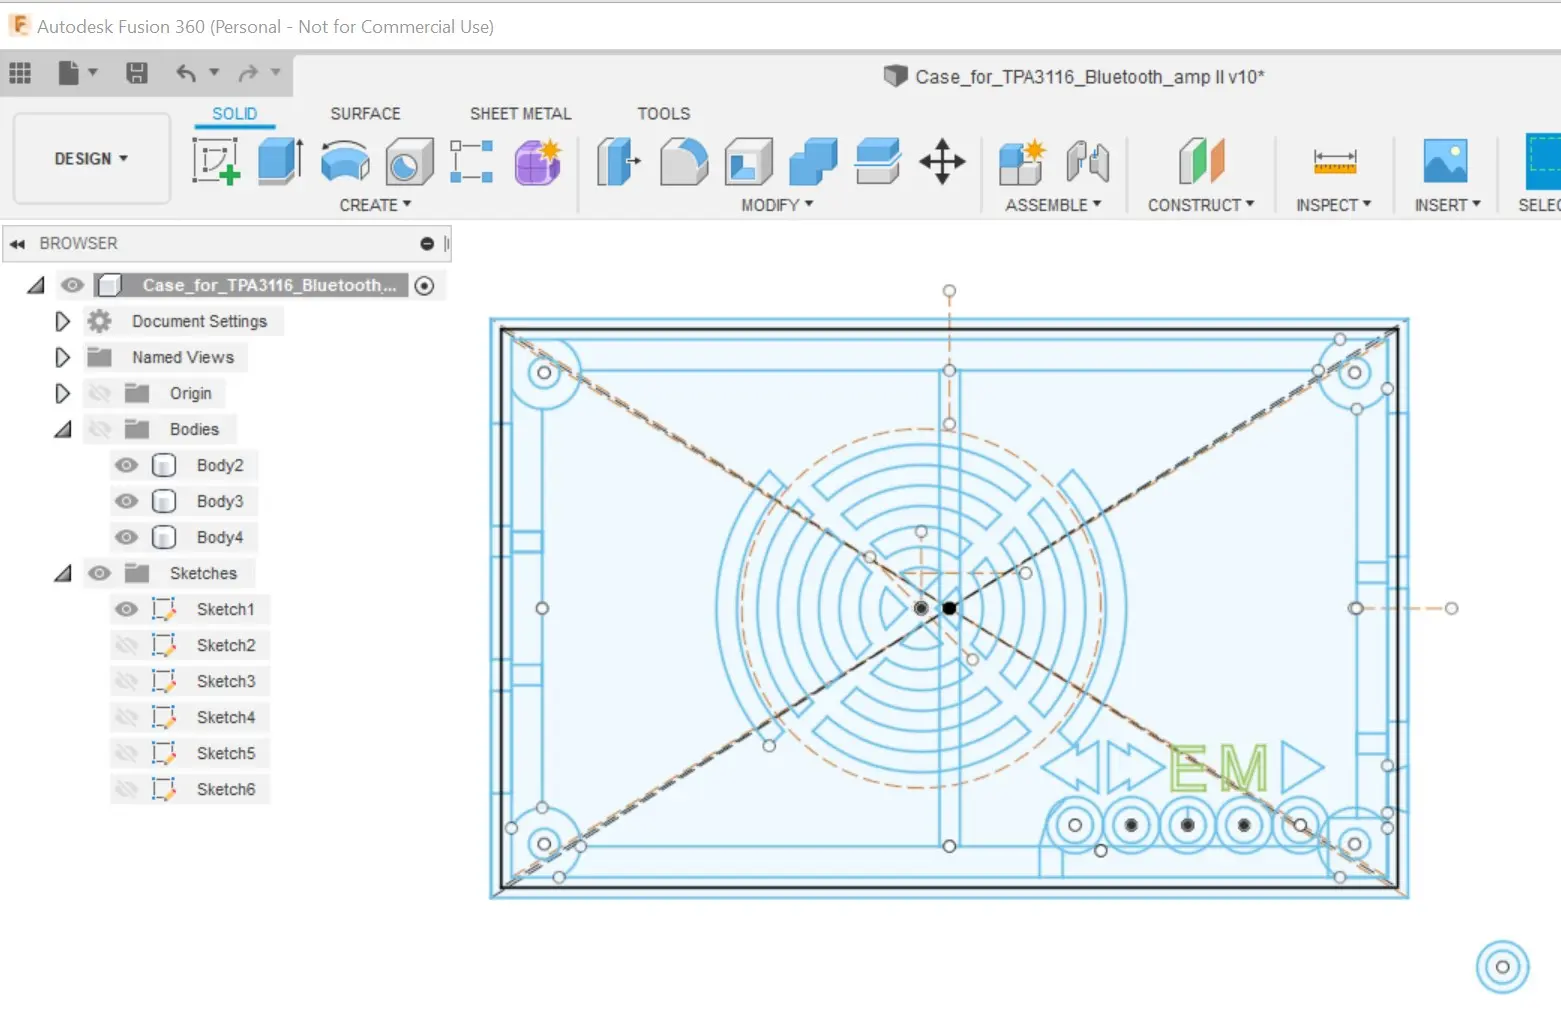Switch to the SHEET METAL tab
This screenshot has height=1021, width=1561.
(x=521, y=114)
